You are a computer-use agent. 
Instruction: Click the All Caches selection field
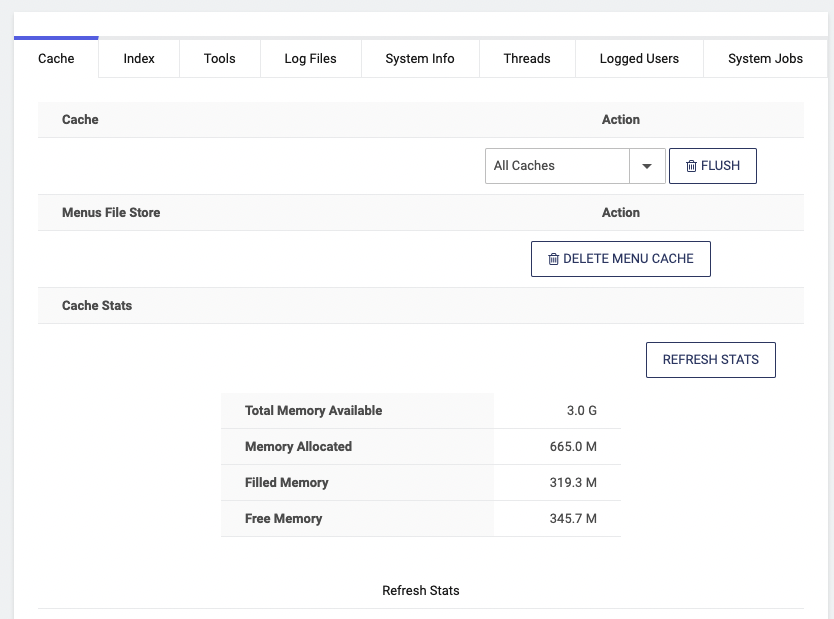pyautogui.click(x=557, y=166)
